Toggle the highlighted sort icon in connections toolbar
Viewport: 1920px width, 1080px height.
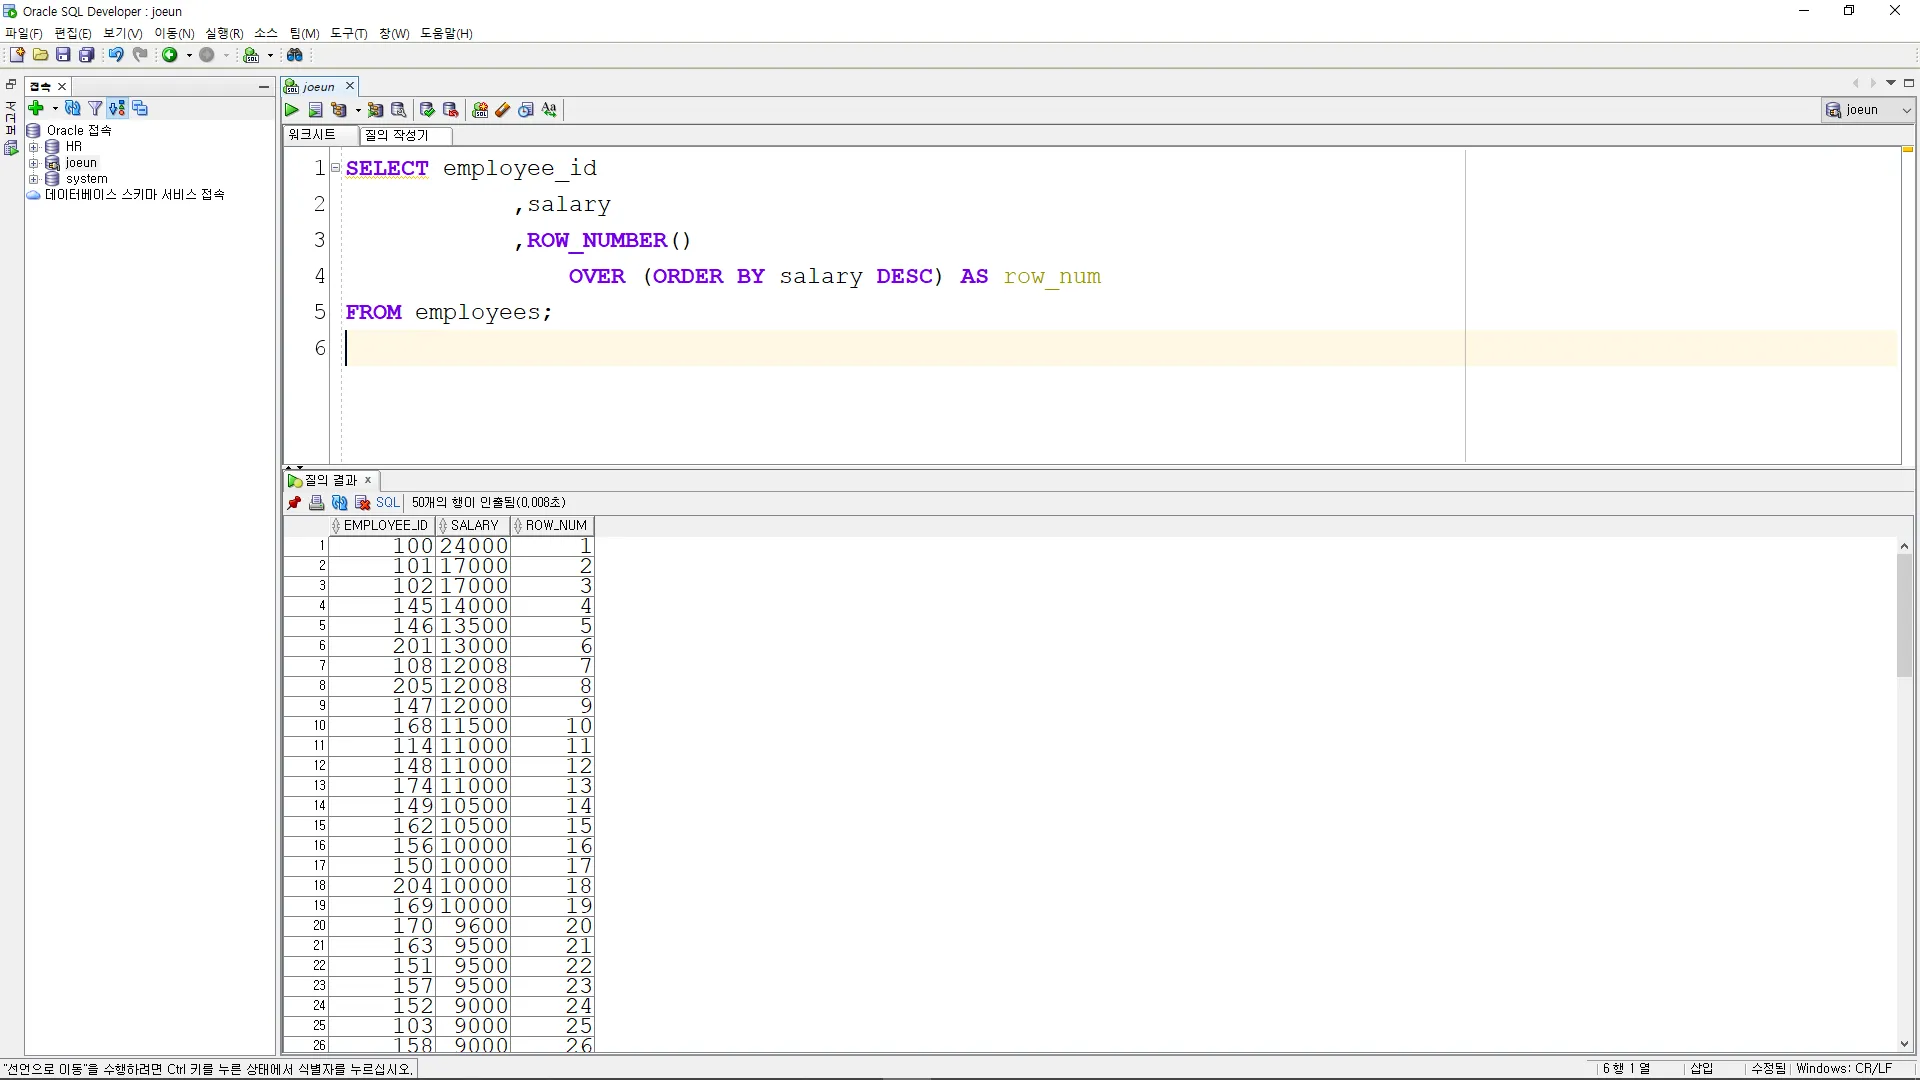(x=117, y=108)
